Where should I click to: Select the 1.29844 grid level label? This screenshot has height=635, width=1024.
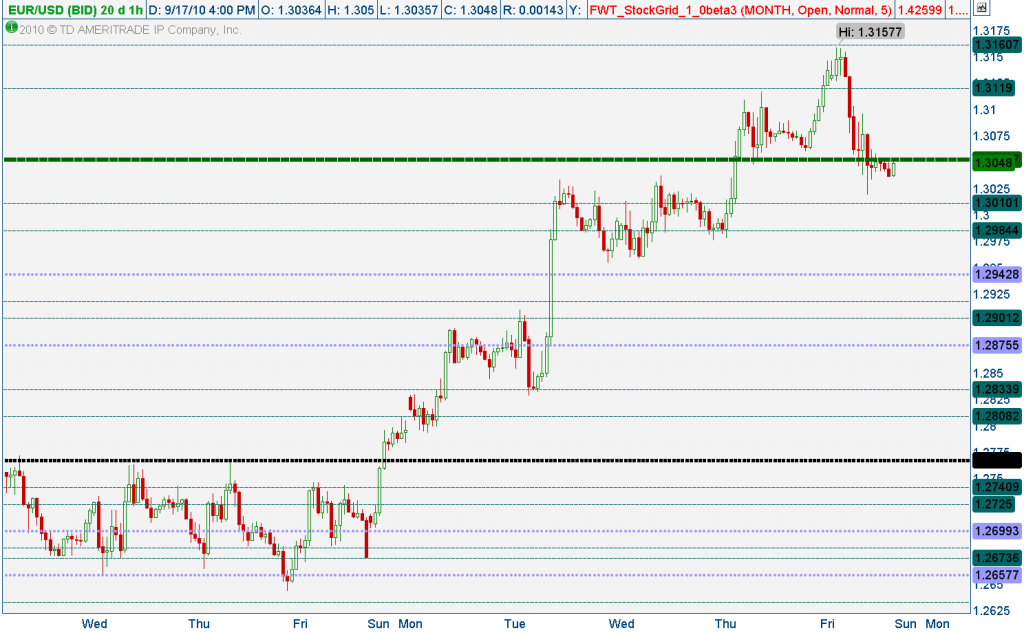996,230
